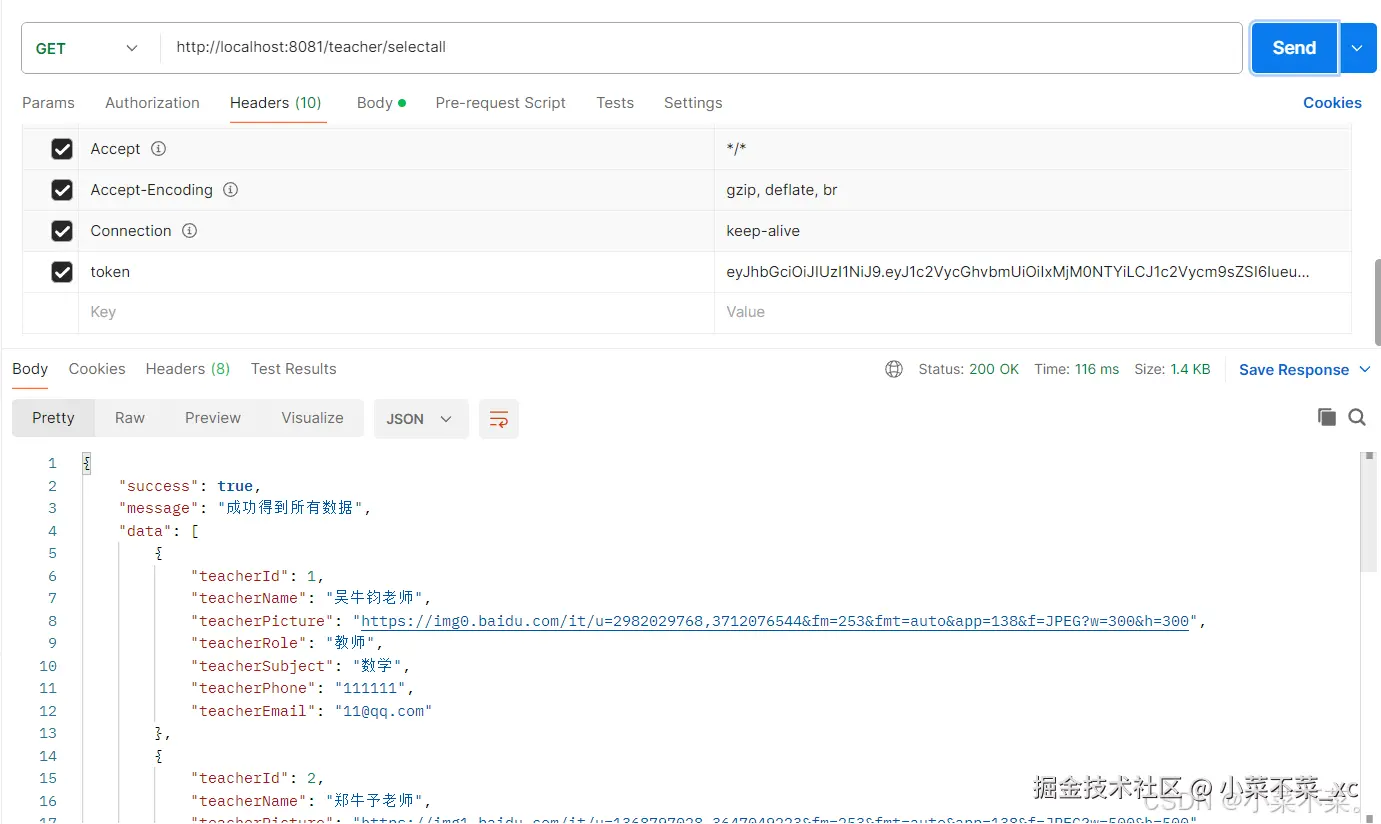Click the Accept-Encoding value gzip, deflate, br

782,190
